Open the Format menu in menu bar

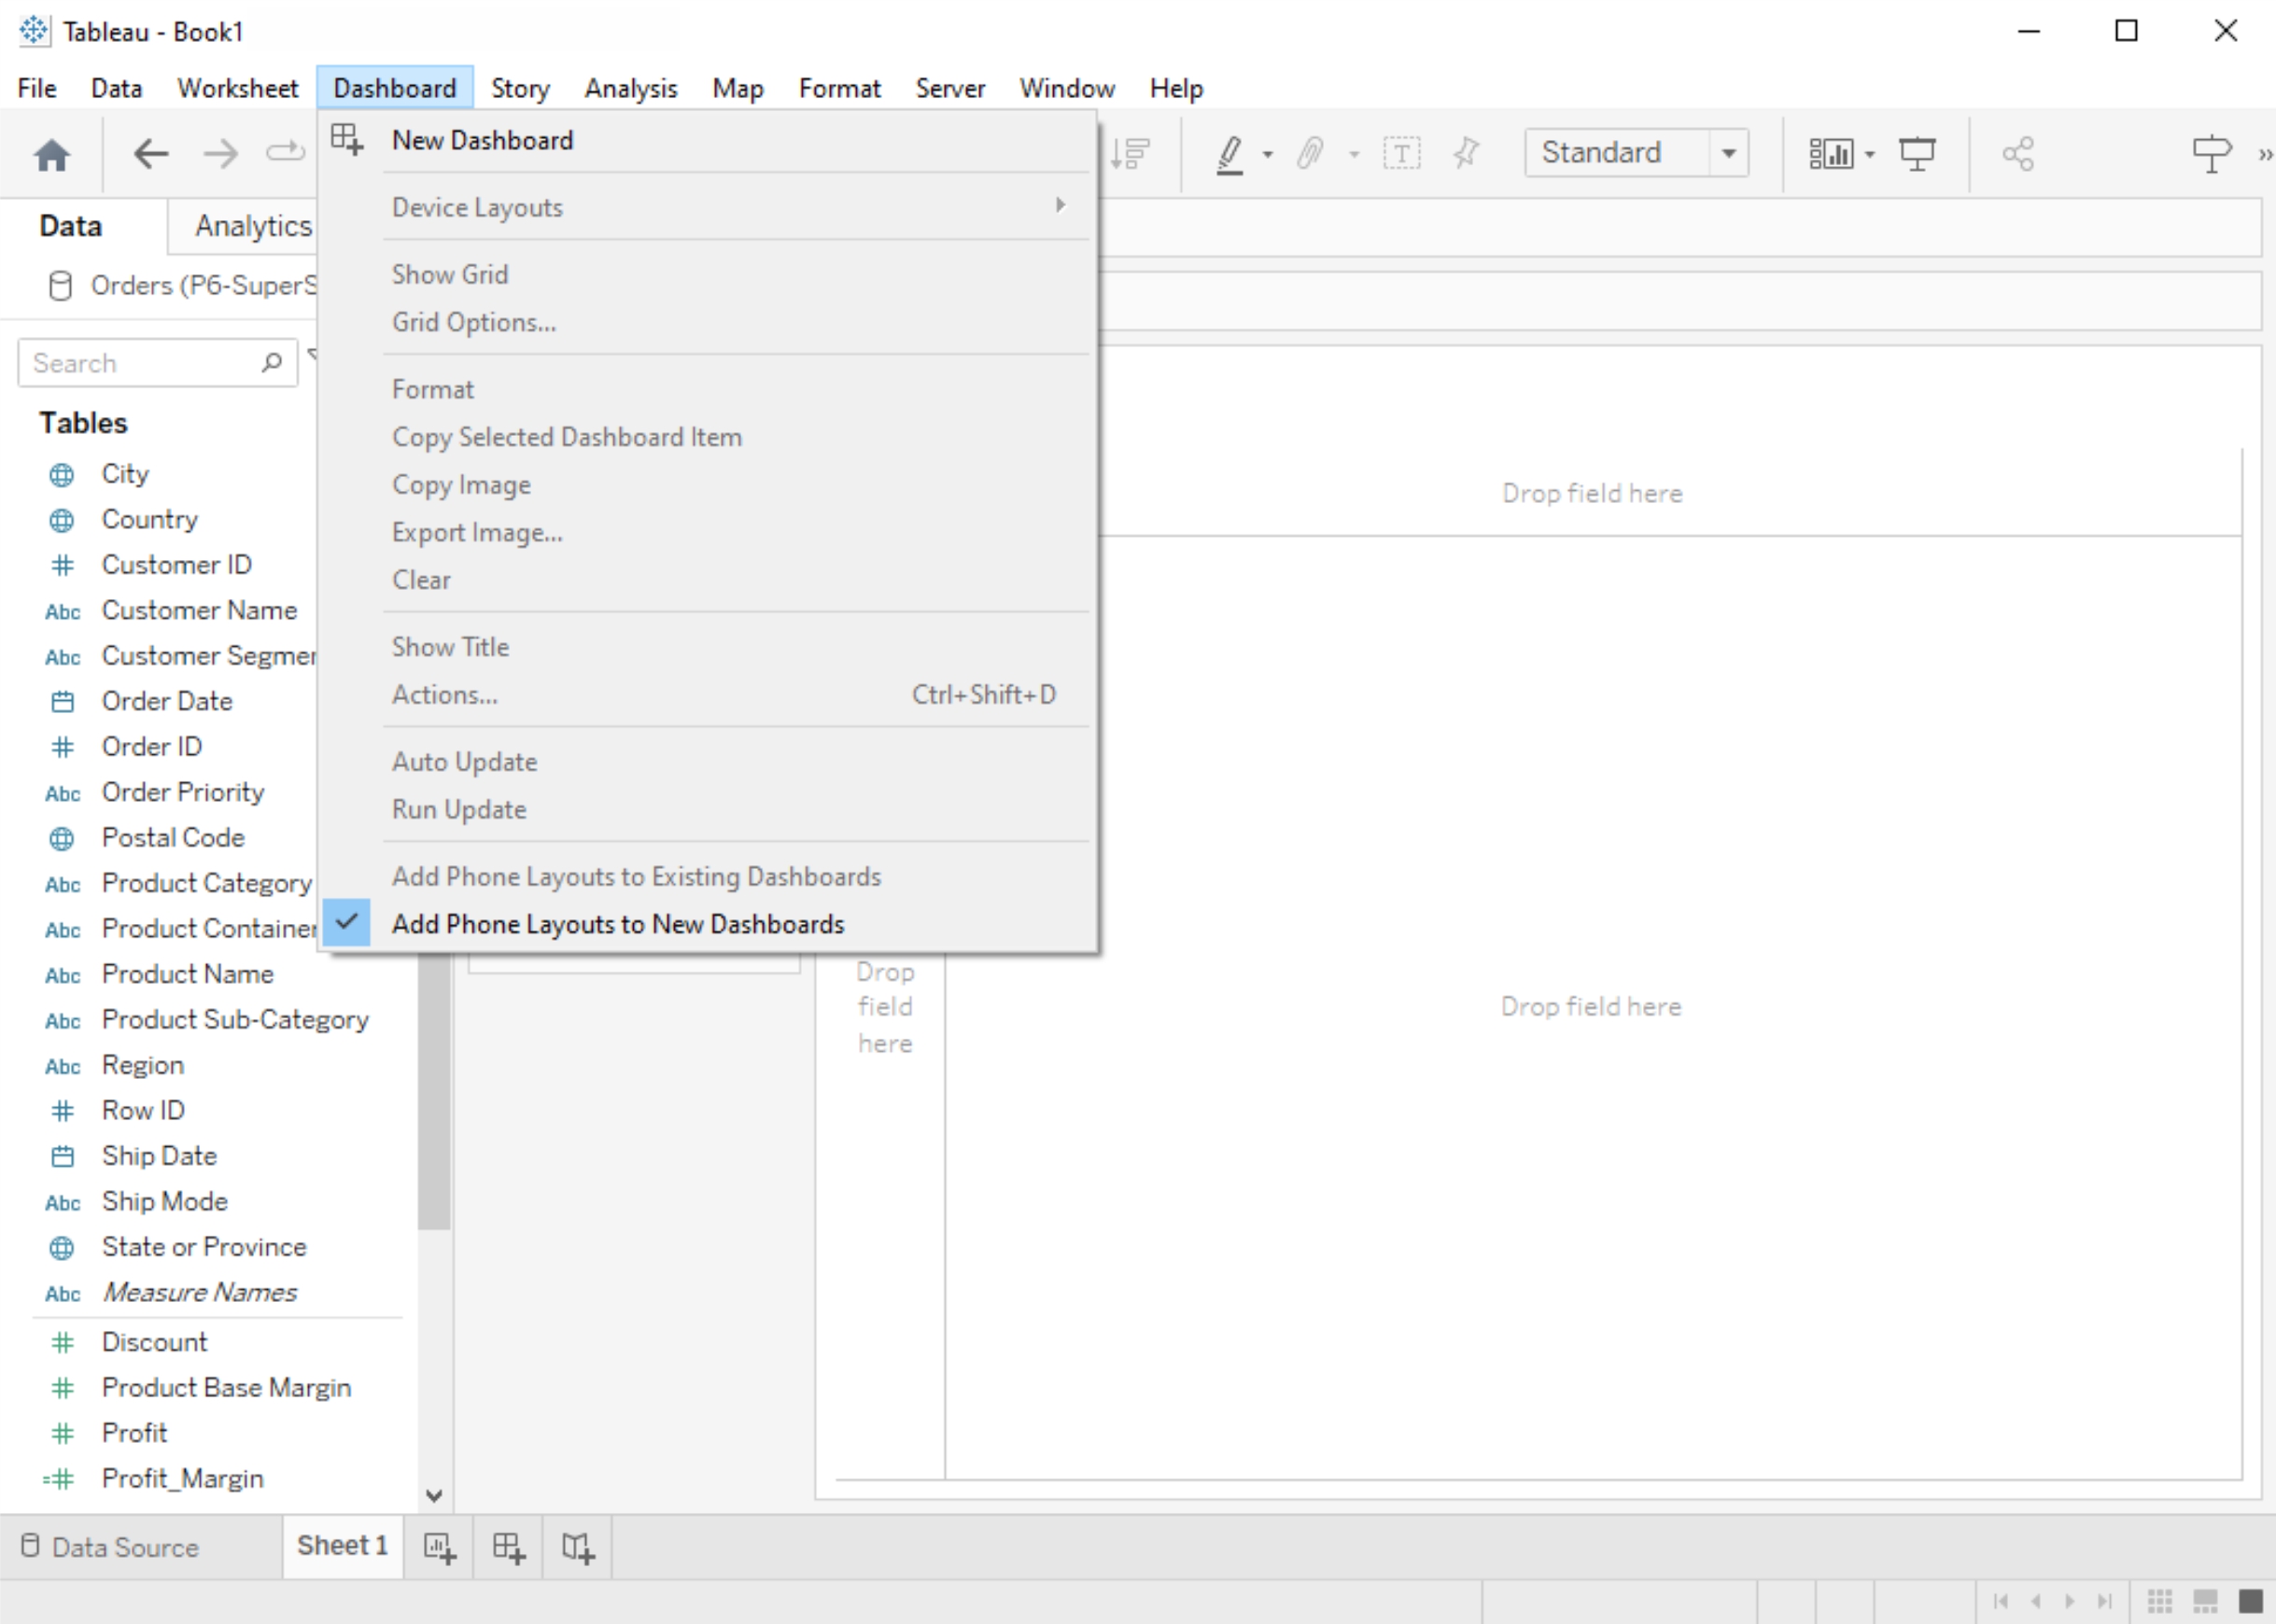click(x=839, y=88)
